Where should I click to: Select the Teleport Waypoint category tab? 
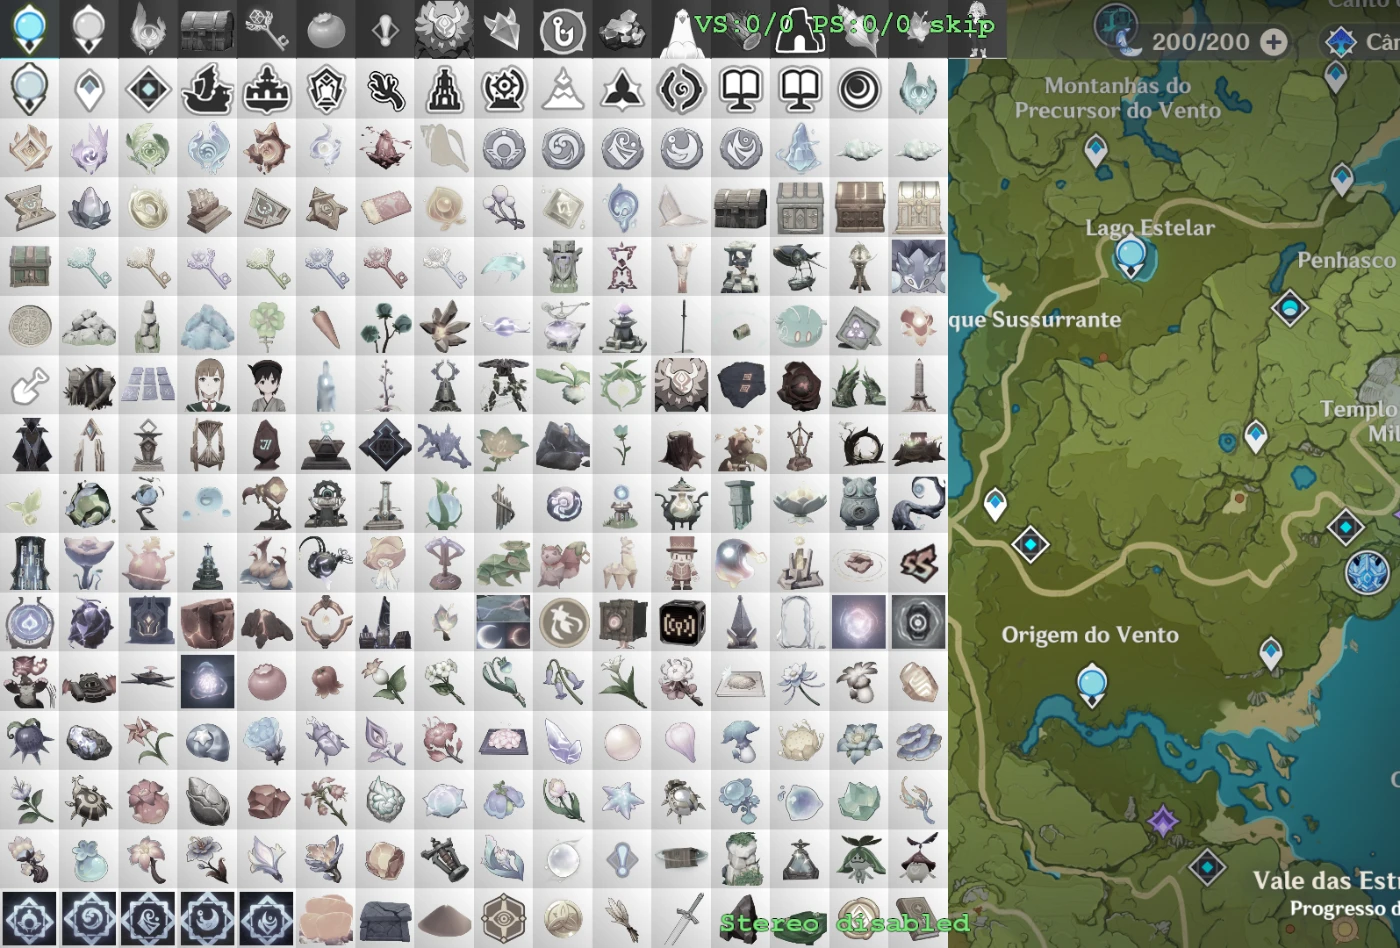point(29,29)
